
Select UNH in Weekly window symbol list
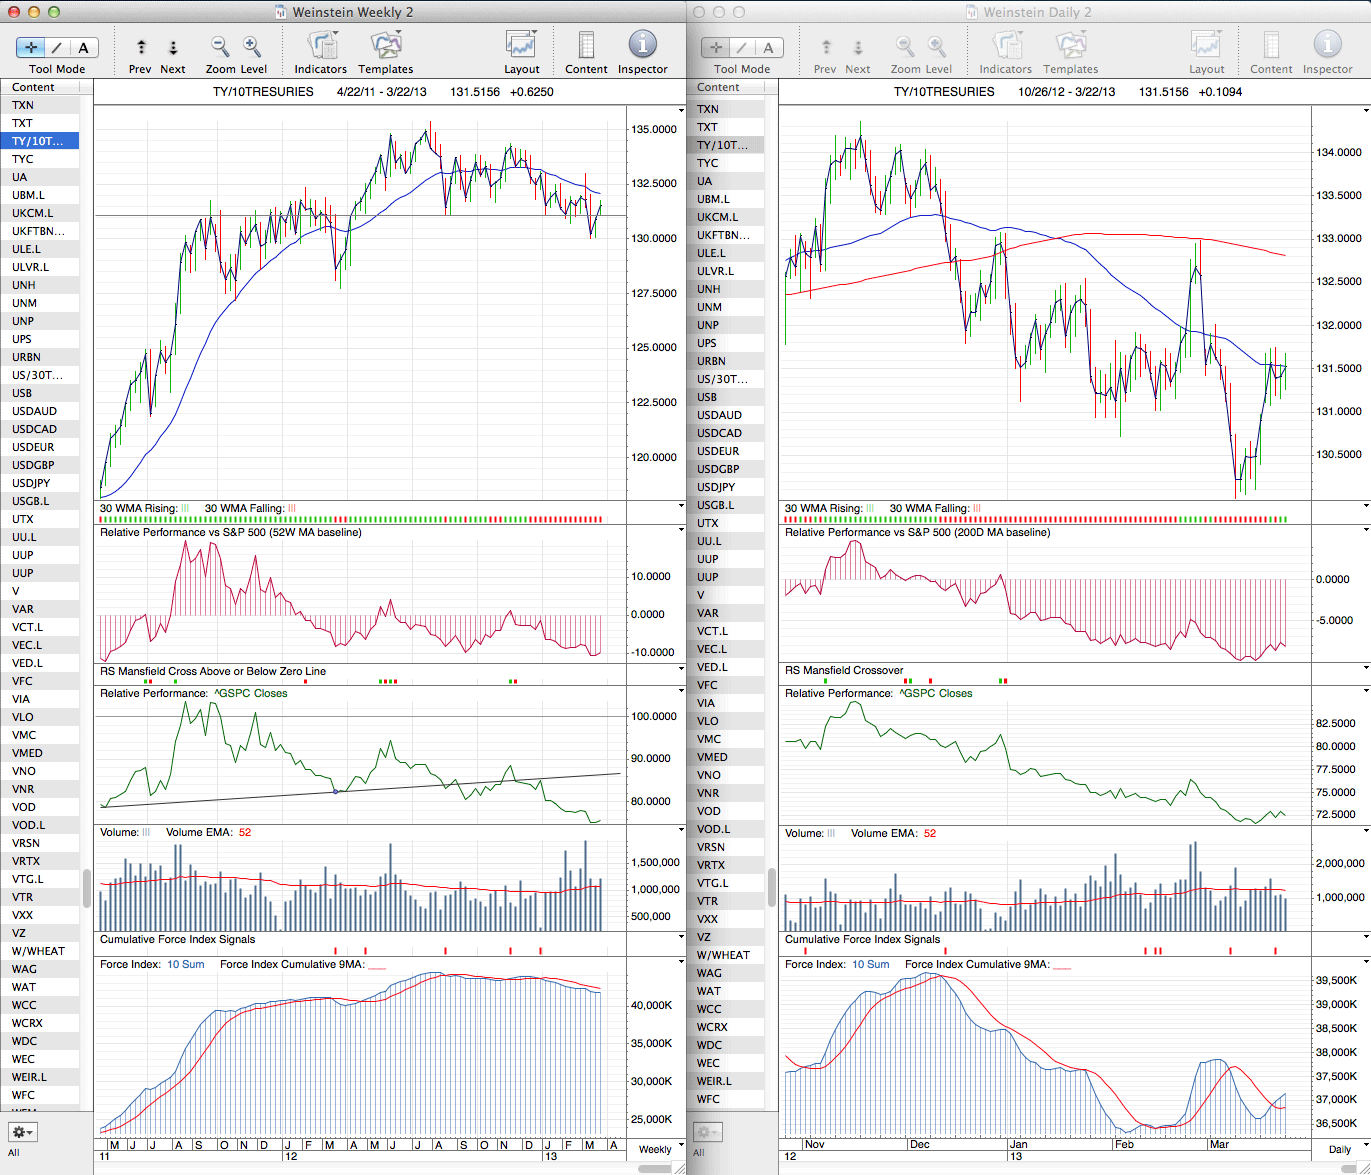23,285
